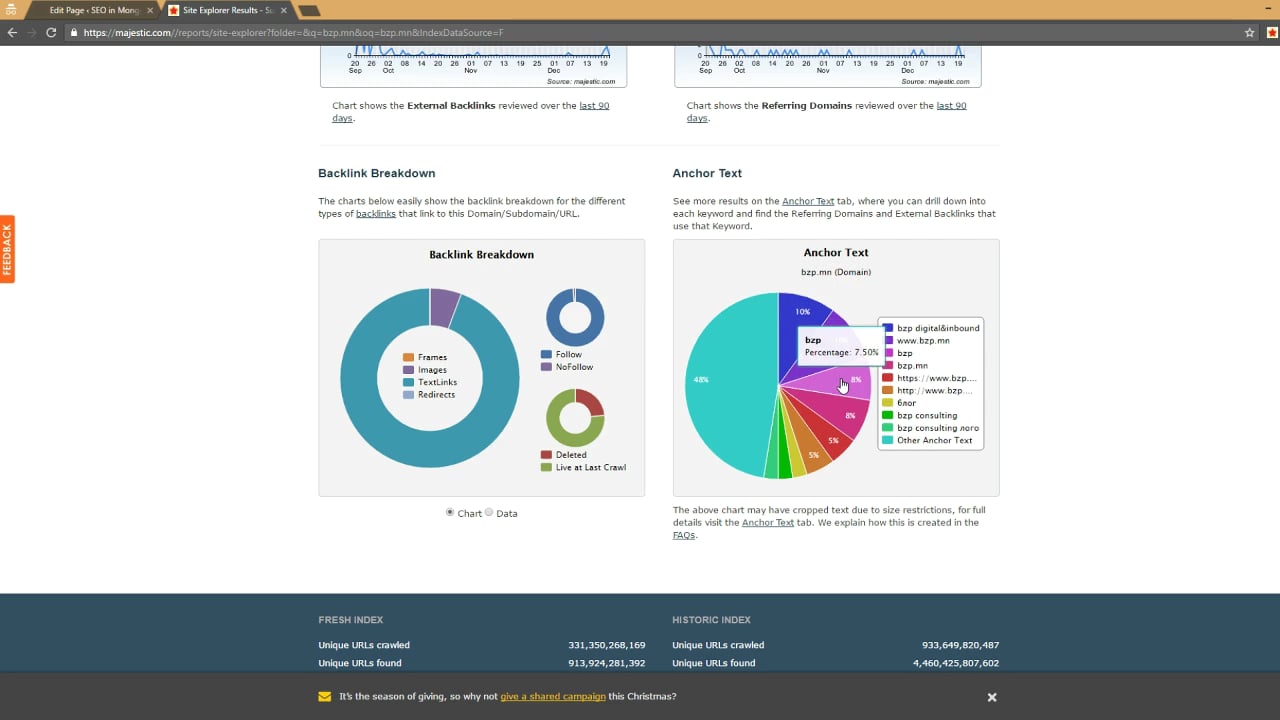Click the envelope icon in the Christmas banner
The height and width of the screenshot is (720, 1280).
coord(325,696)
